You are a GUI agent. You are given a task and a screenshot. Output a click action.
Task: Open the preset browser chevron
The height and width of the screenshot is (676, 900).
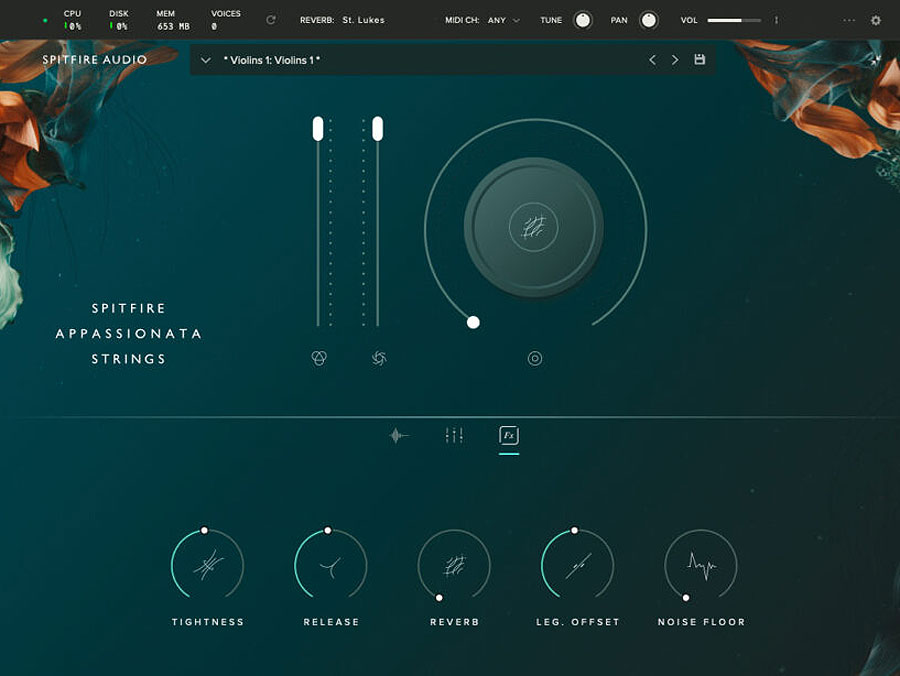[205, 60]
